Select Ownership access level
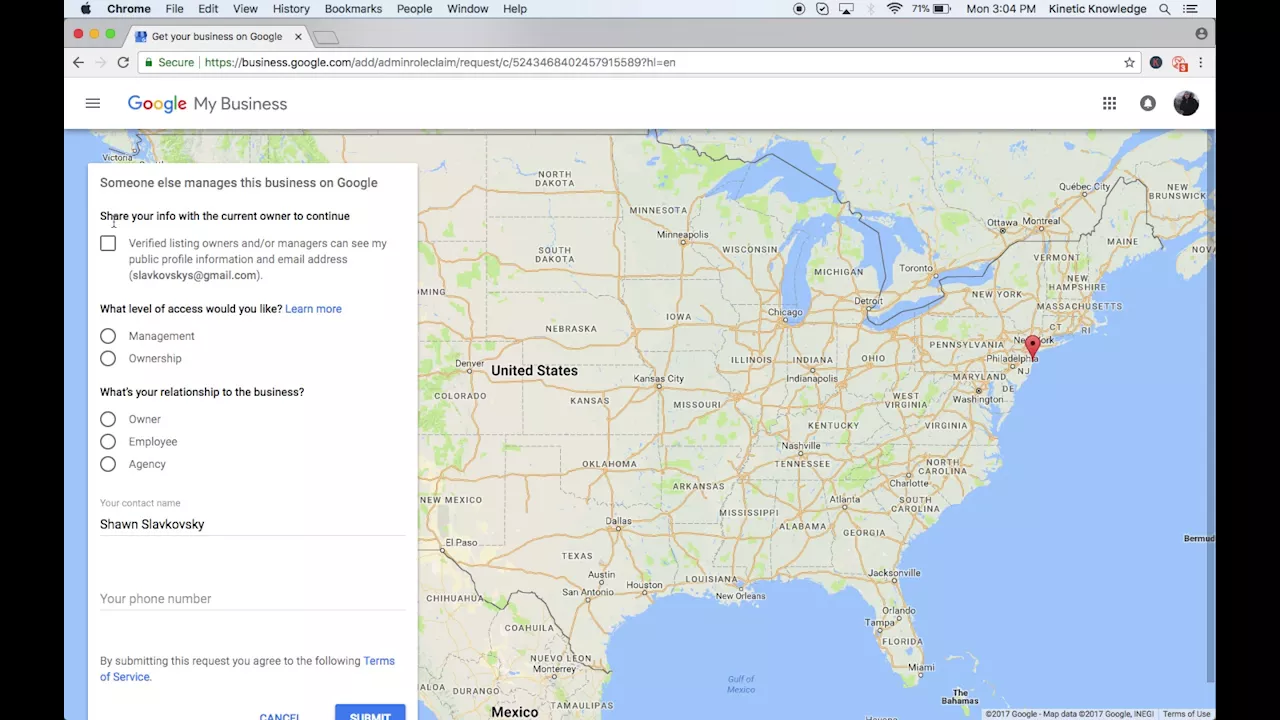1280x720 pixels. point(108,358)
